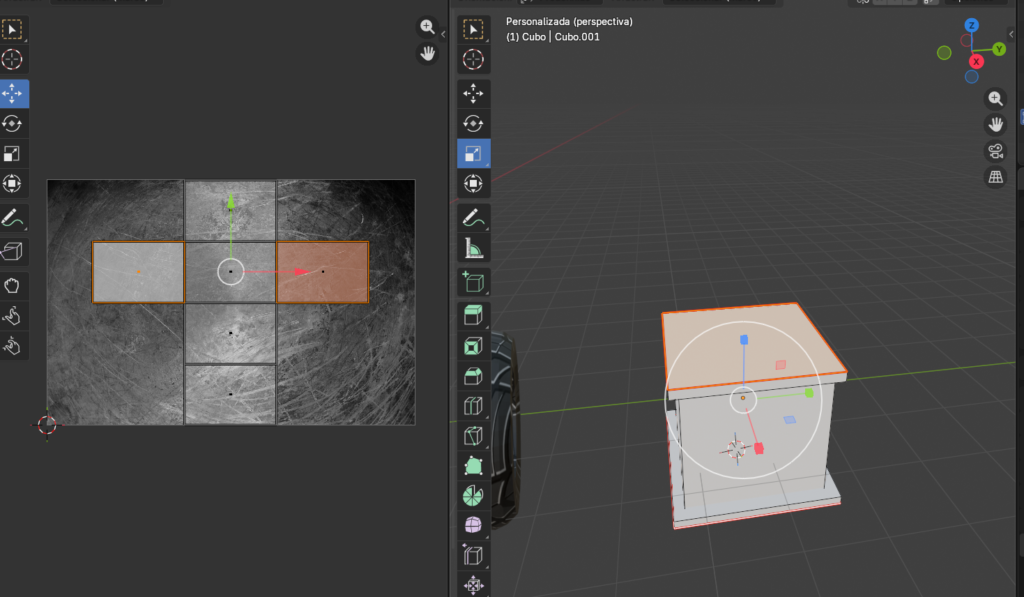This screenshot has width=1024, height=597.
Task: Pick the Annotate tool in UV editor toolbar
Action: coord(13,217)
